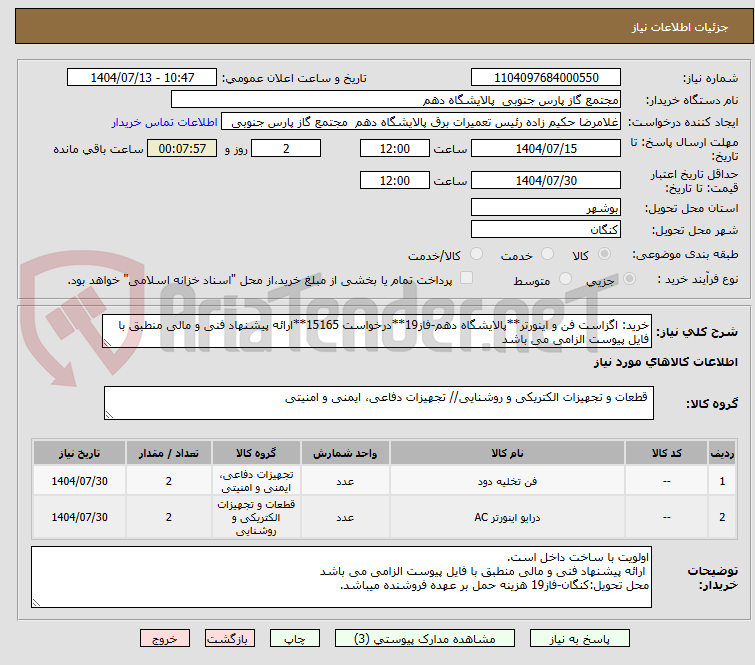This screenshot has height=665, width=755.
Task: Click the شماره نیاز number field
Action: point(546,78)
